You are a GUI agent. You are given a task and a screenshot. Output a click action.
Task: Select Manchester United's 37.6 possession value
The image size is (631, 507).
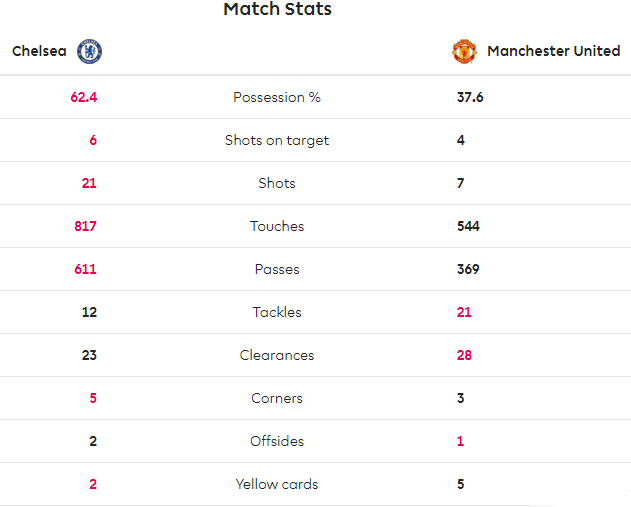(x=470, y=97)
